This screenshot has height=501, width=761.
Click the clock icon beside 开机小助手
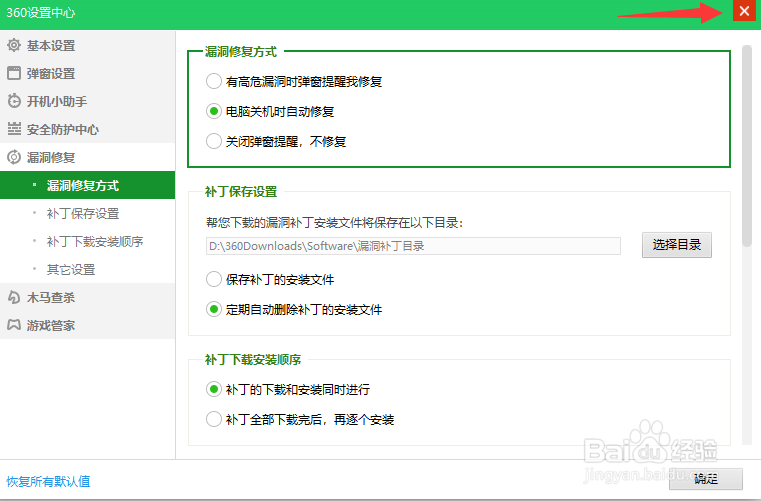(14, 101)
